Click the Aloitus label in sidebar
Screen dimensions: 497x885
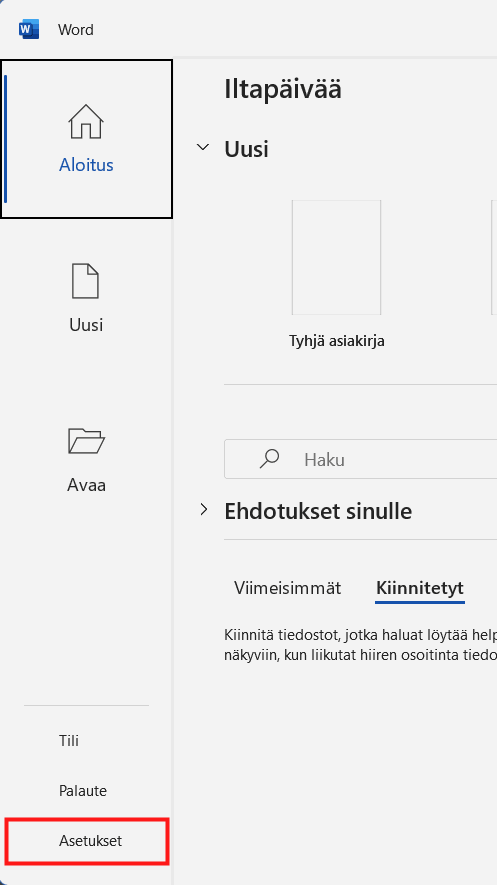[86, 165]
